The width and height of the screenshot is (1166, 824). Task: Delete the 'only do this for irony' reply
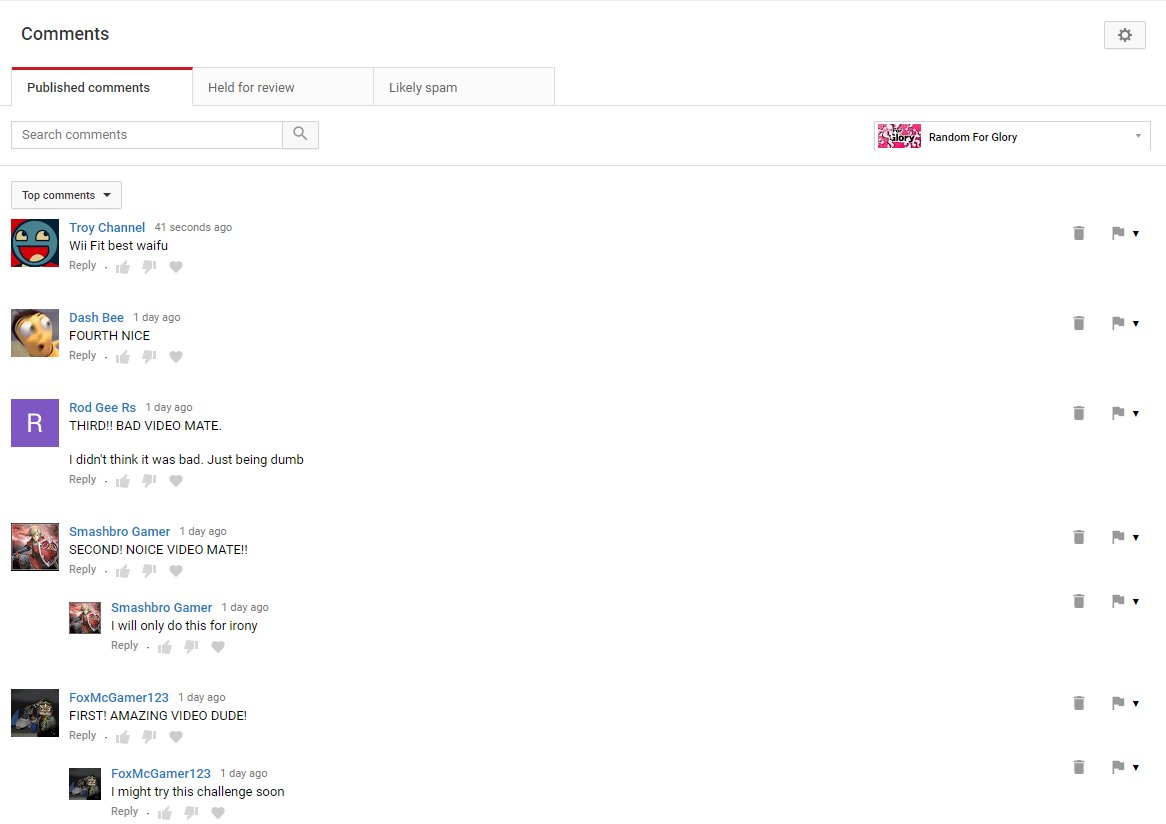point(1079,602)
